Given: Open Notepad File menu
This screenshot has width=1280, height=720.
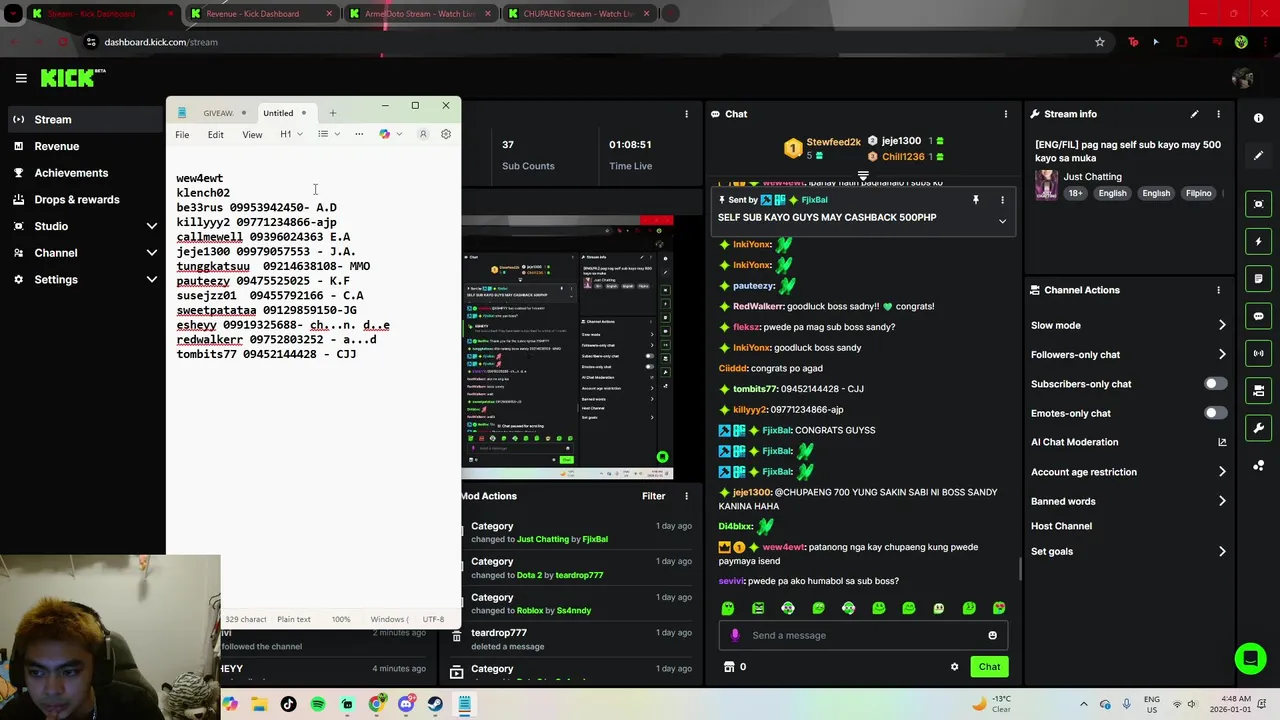Looking at the screenshot, I should tap(182, 134).
